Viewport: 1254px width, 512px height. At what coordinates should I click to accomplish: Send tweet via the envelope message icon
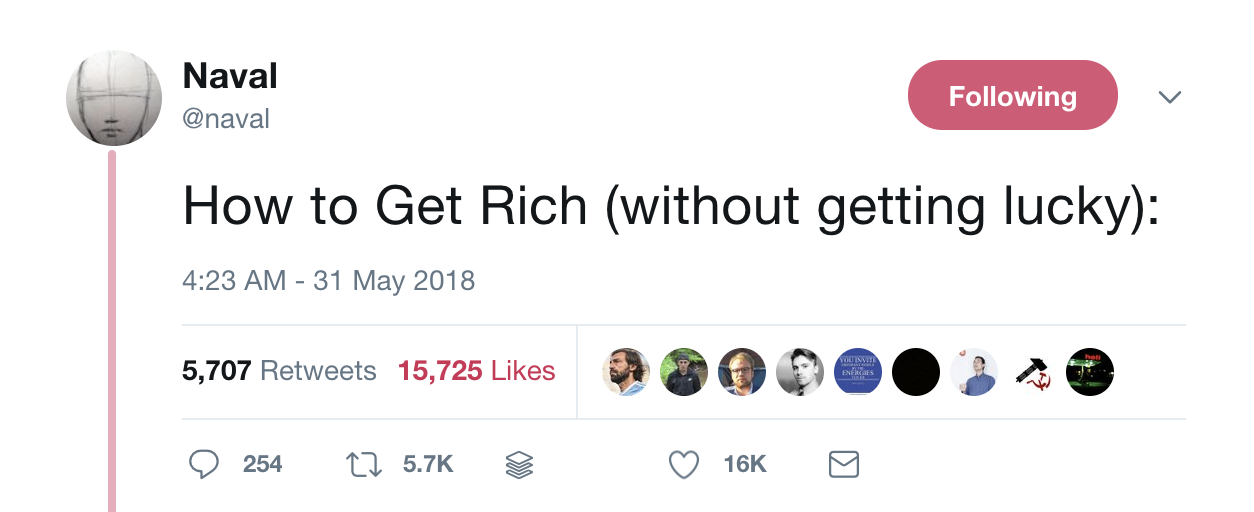(x=844, y=464)
